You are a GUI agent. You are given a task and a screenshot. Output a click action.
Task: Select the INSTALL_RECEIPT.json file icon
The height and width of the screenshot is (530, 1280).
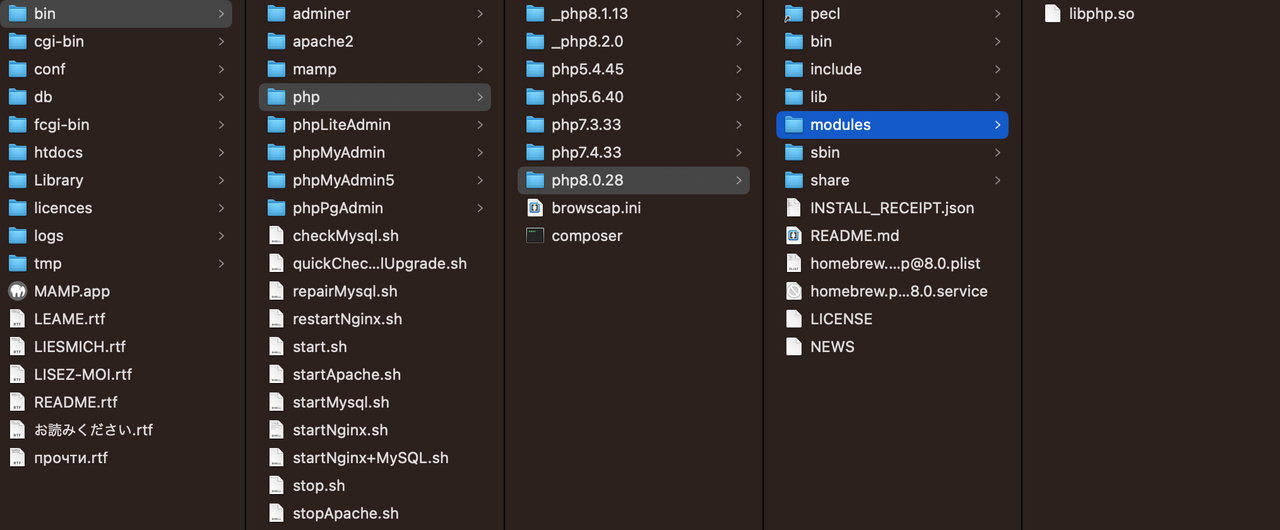point(794,208)
